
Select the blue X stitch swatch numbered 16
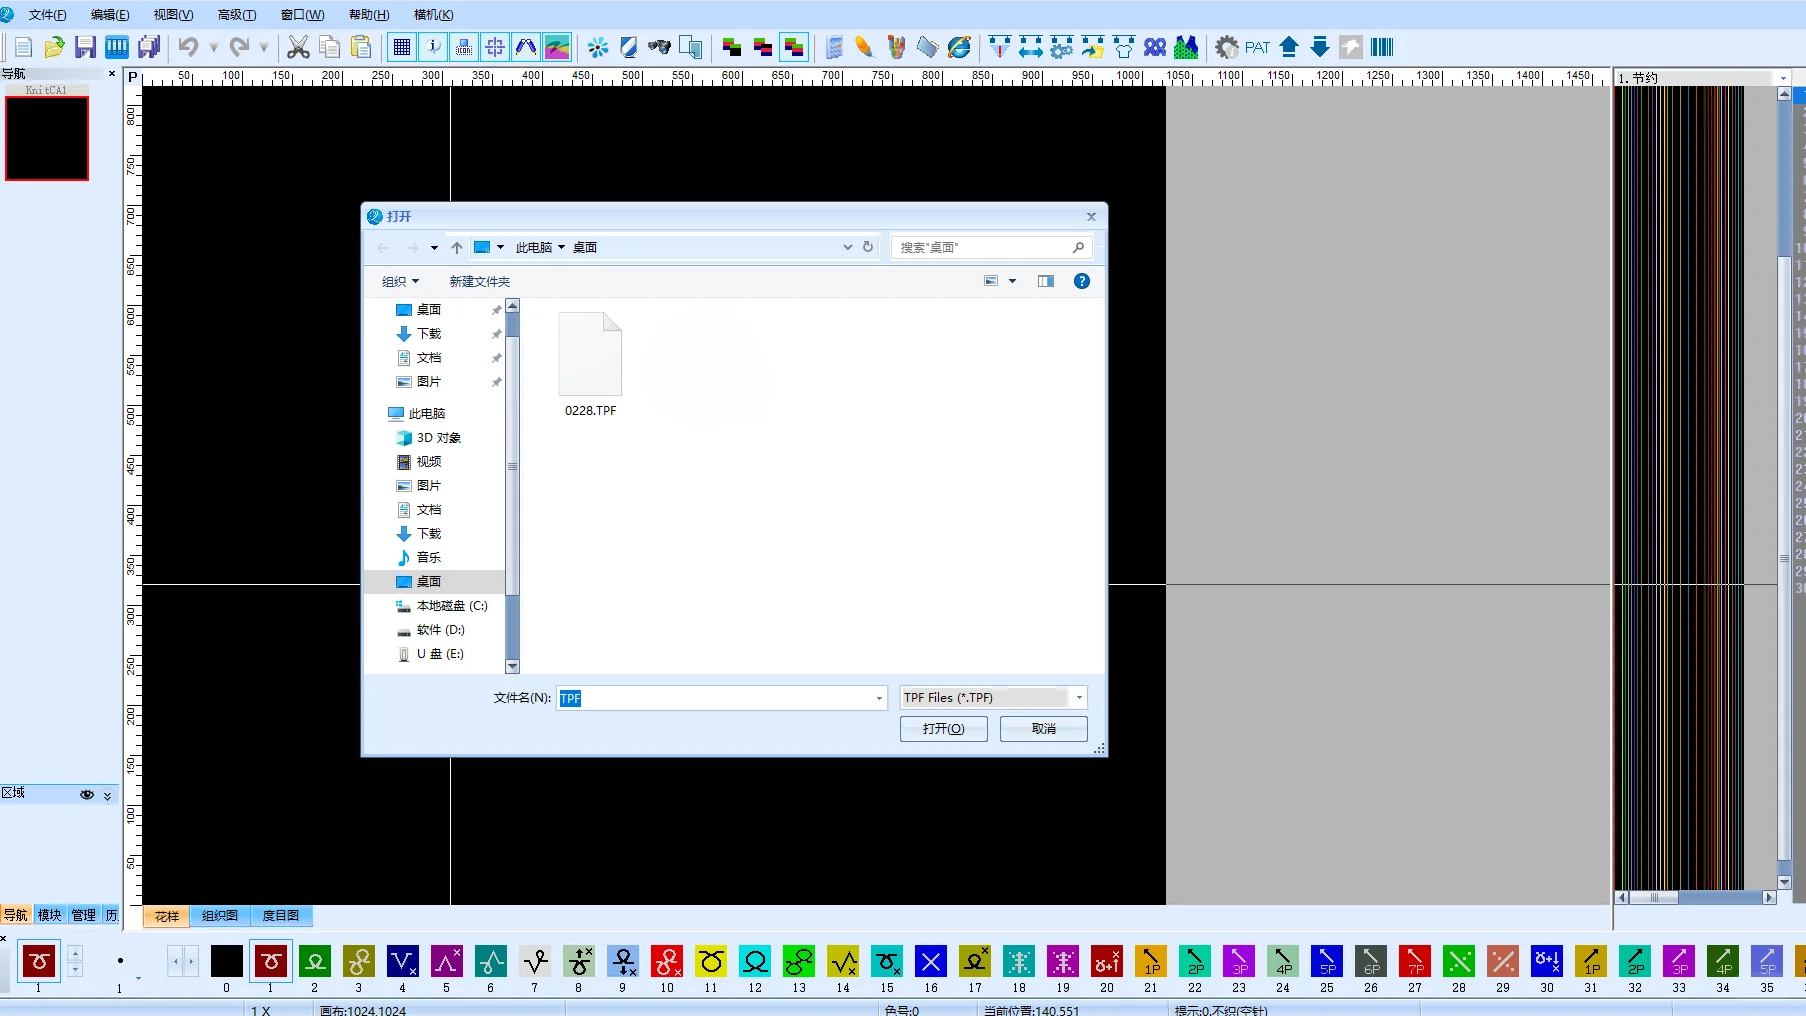[931, 961]
